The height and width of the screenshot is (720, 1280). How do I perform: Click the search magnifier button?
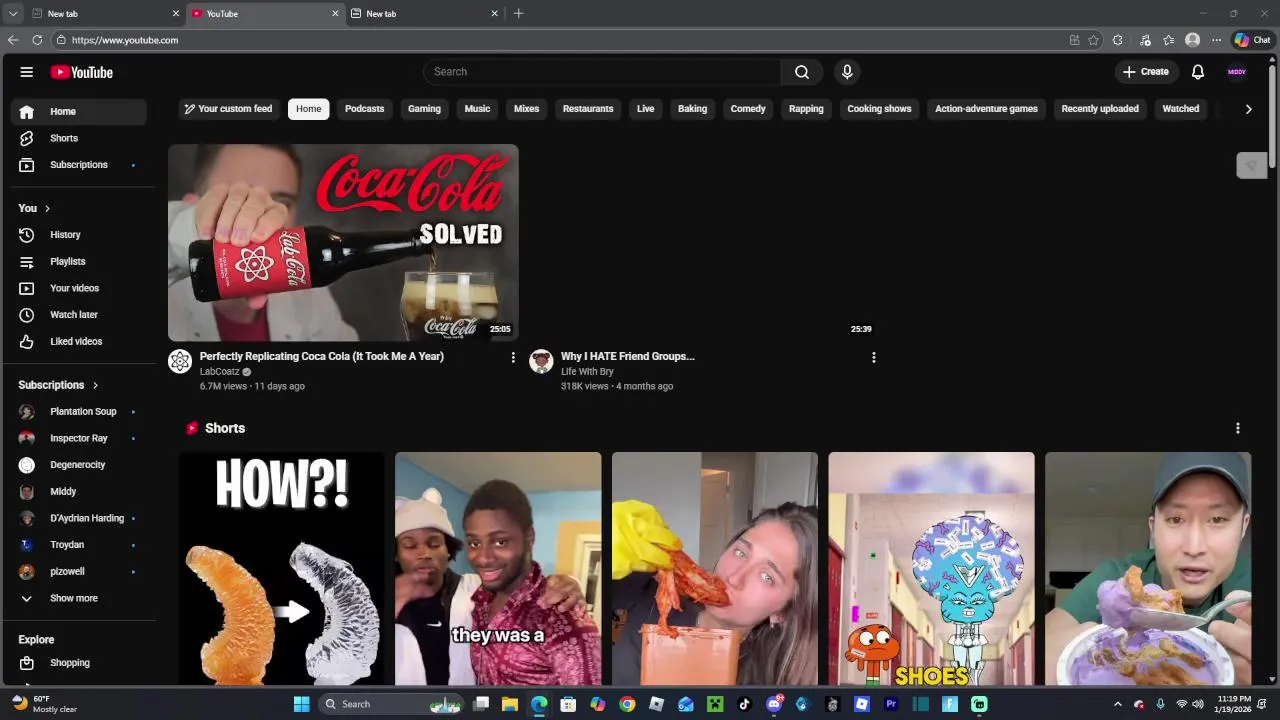802,72
